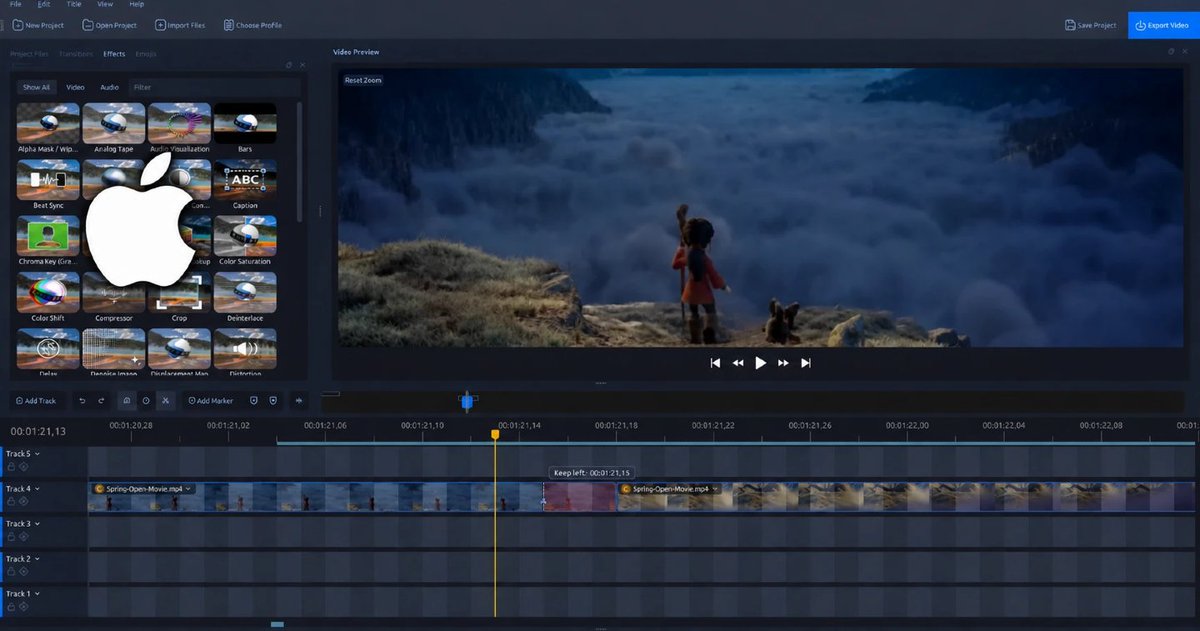Viewport: 1200px width, 631px height.
Task: Toggle keyframe icon on Track 3
Action: (x=23, y=537)
